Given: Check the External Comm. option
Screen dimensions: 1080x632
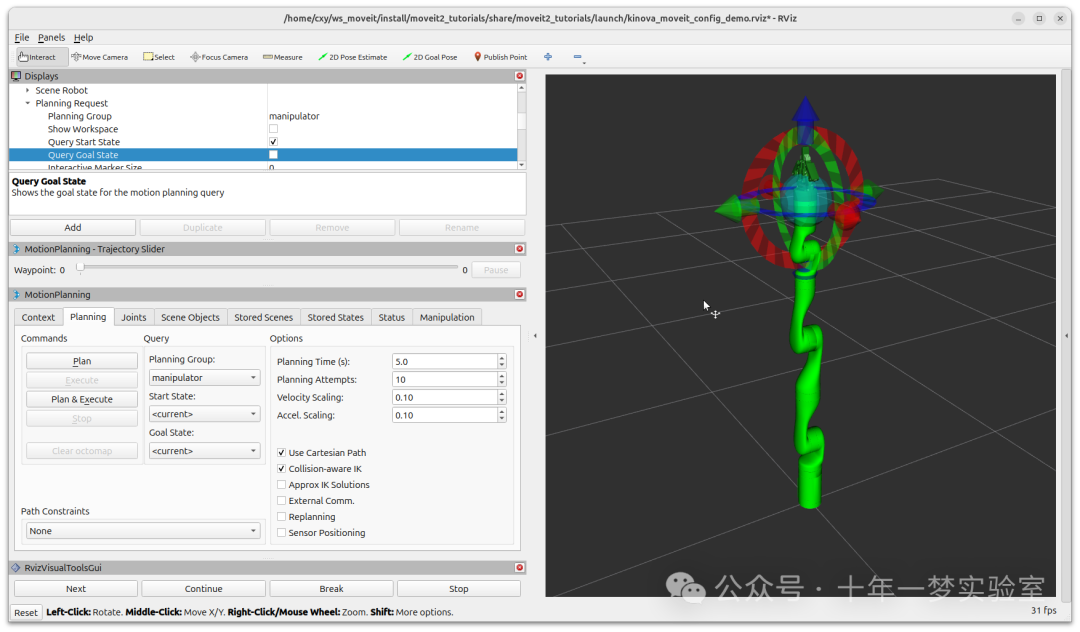Looking at the screenshot, I should tap(281, 501).
